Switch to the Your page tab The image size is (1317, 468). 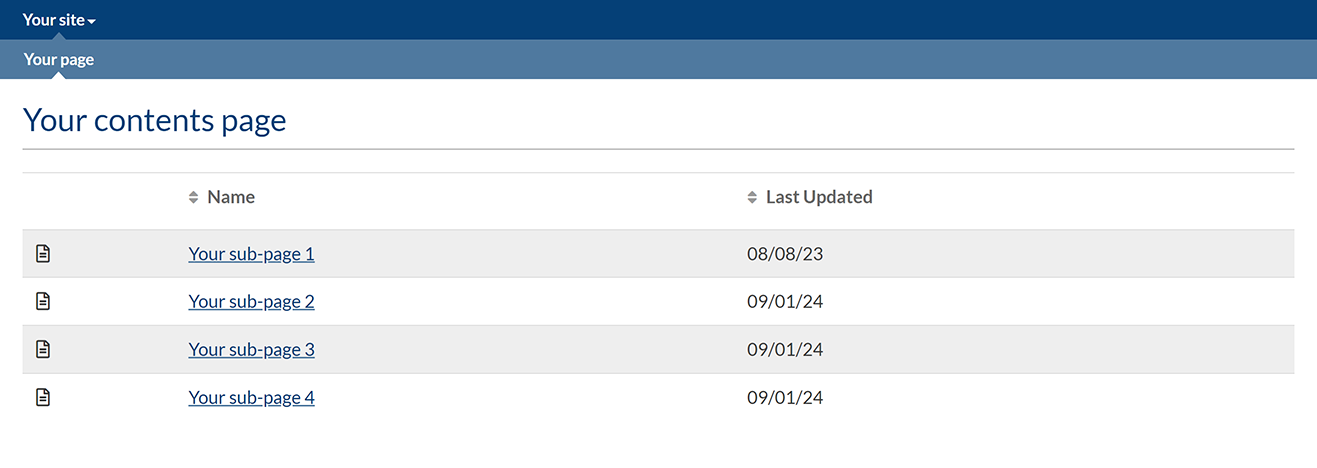click(59, 60)
